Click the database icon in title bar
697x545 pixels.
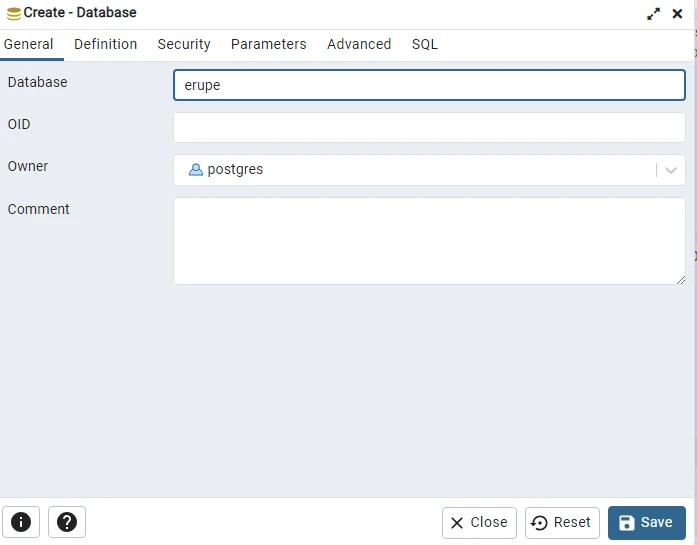coord(14,14)
